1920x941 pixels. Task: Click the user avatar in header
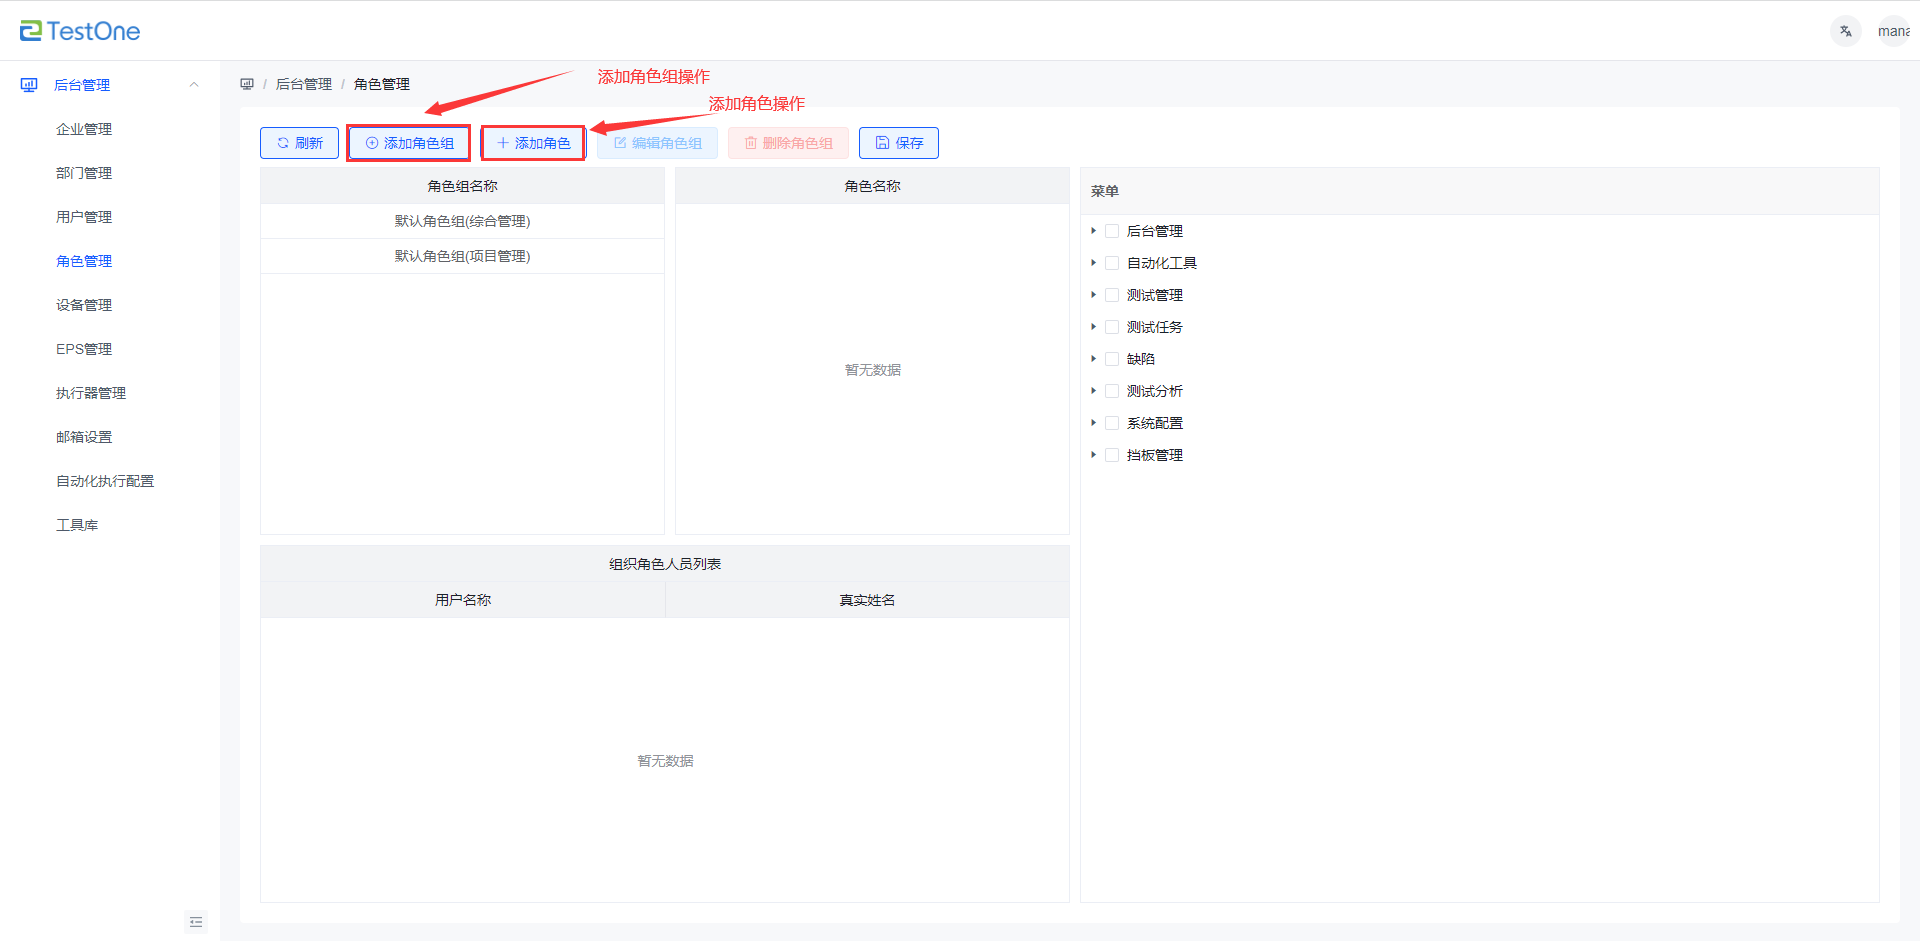(1893, 31)
